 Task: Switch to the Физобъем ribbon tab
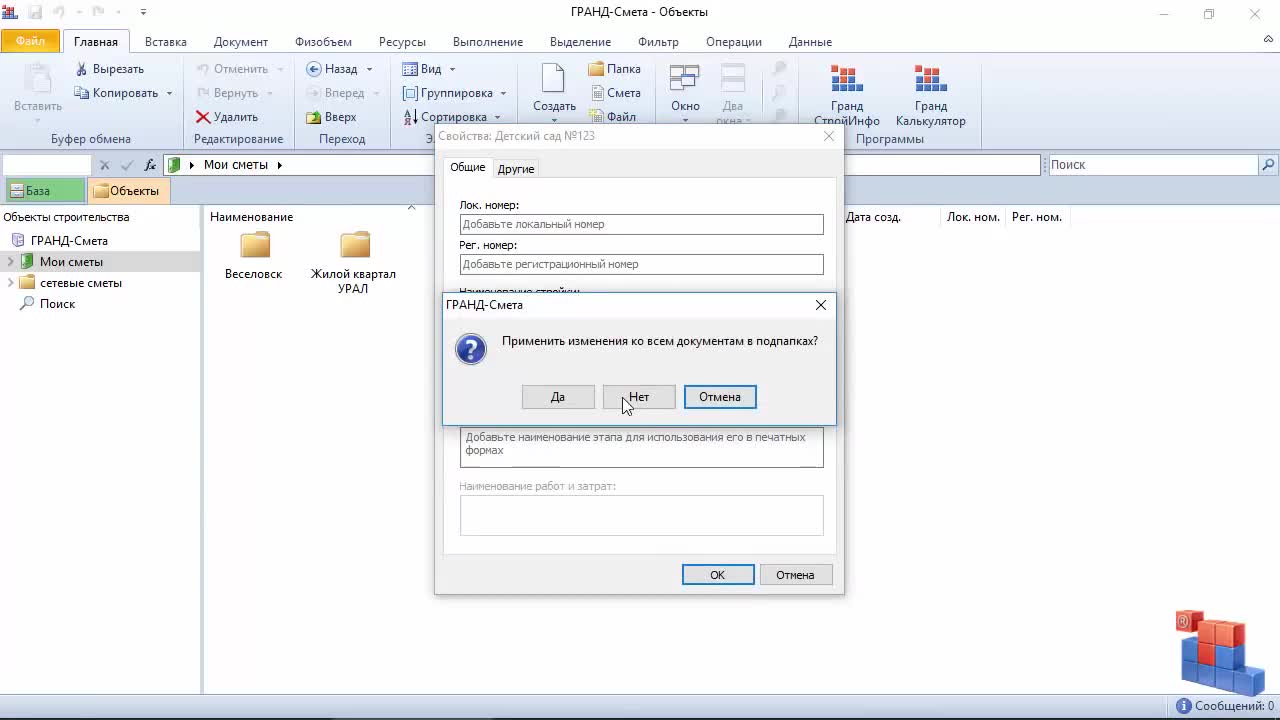click(323, 42)
